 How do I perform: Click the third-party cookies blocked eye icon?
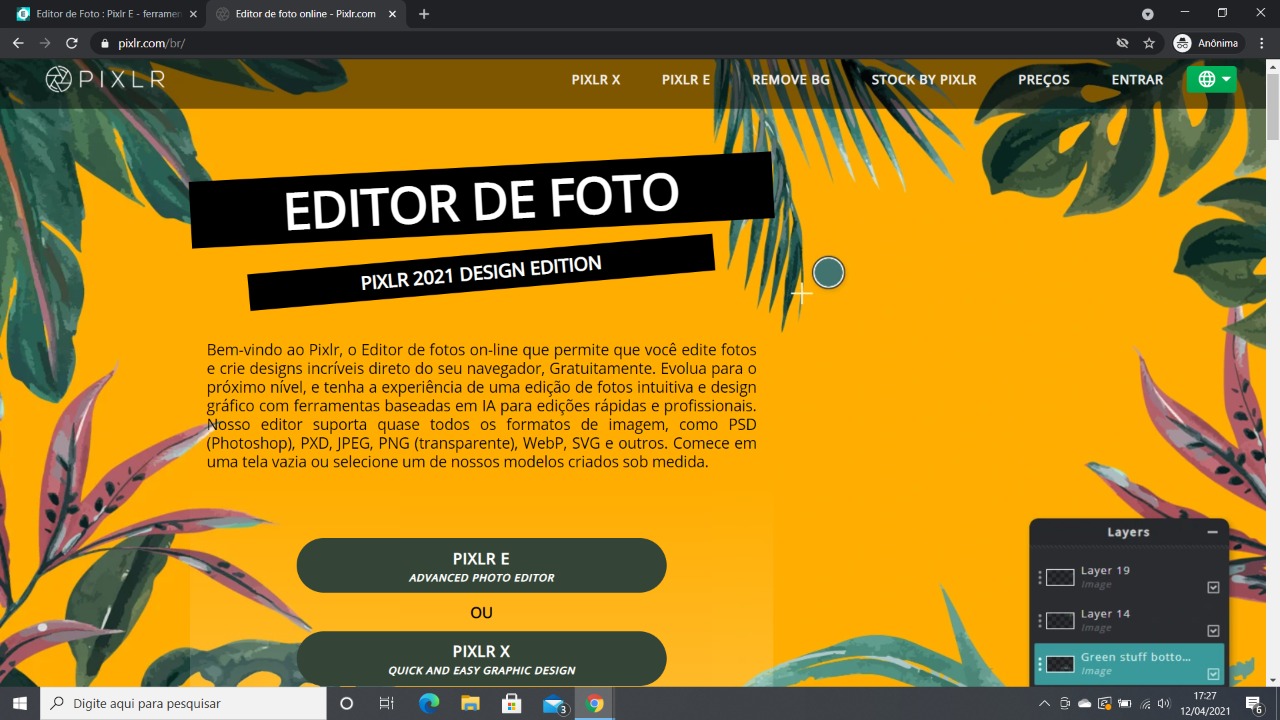pos(1122,43)
